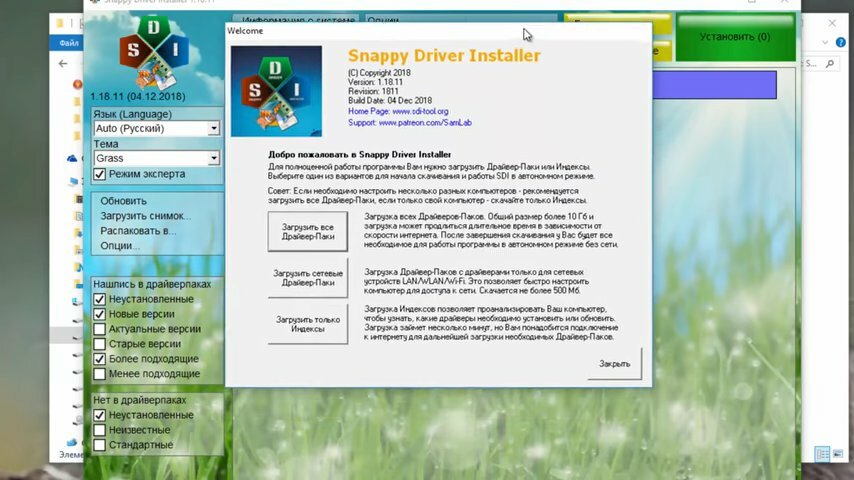
Task: Close the background Explorer window
Action: tap(832, 23)
